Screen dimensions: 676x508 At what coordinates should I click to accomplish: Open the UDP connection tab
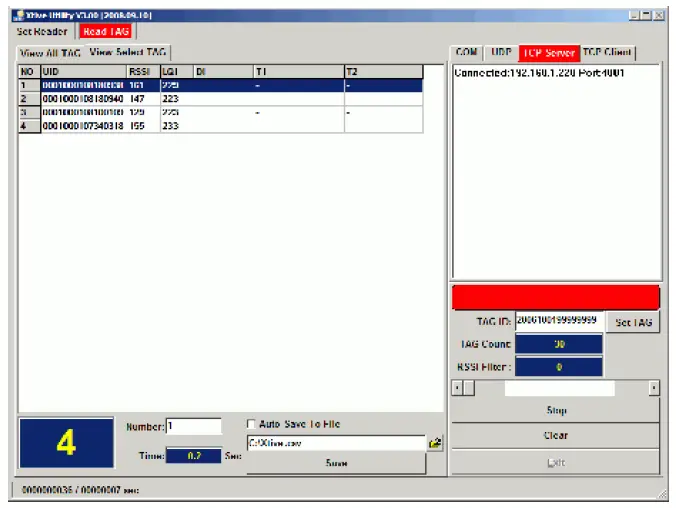(501, 52)
